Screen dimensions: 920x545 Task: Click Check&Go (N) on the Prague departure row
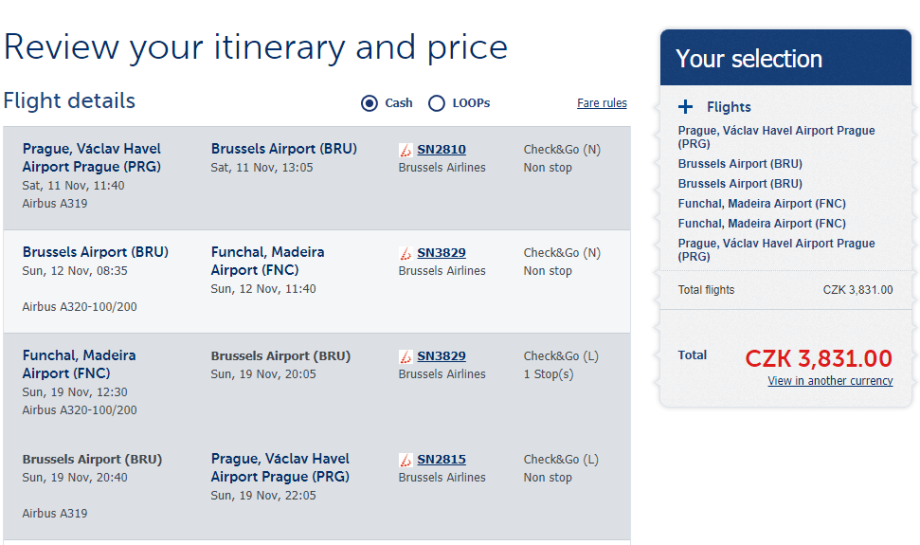point(562,150)
